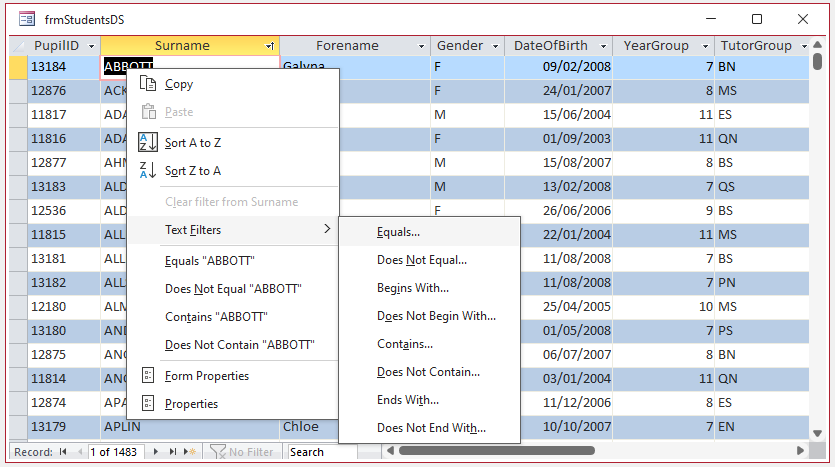835x467 pixels.
Task: Click TutorGroup cell QS for 13183
Action: click(762, 186)
